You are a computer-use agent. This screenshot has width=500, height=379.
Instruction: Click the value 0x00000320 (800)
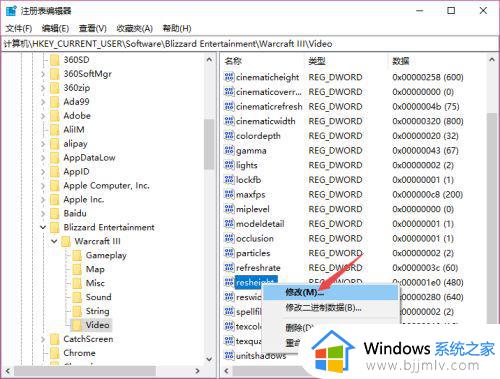click(428, 121)
